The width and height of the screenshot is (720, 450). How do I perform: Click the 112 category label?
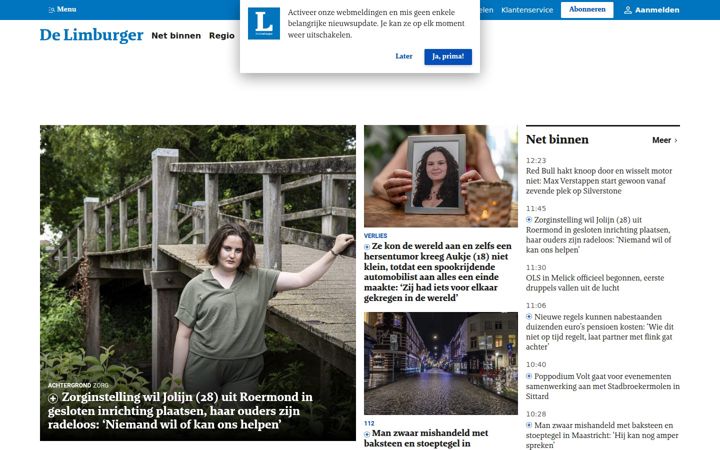[369, 423]
